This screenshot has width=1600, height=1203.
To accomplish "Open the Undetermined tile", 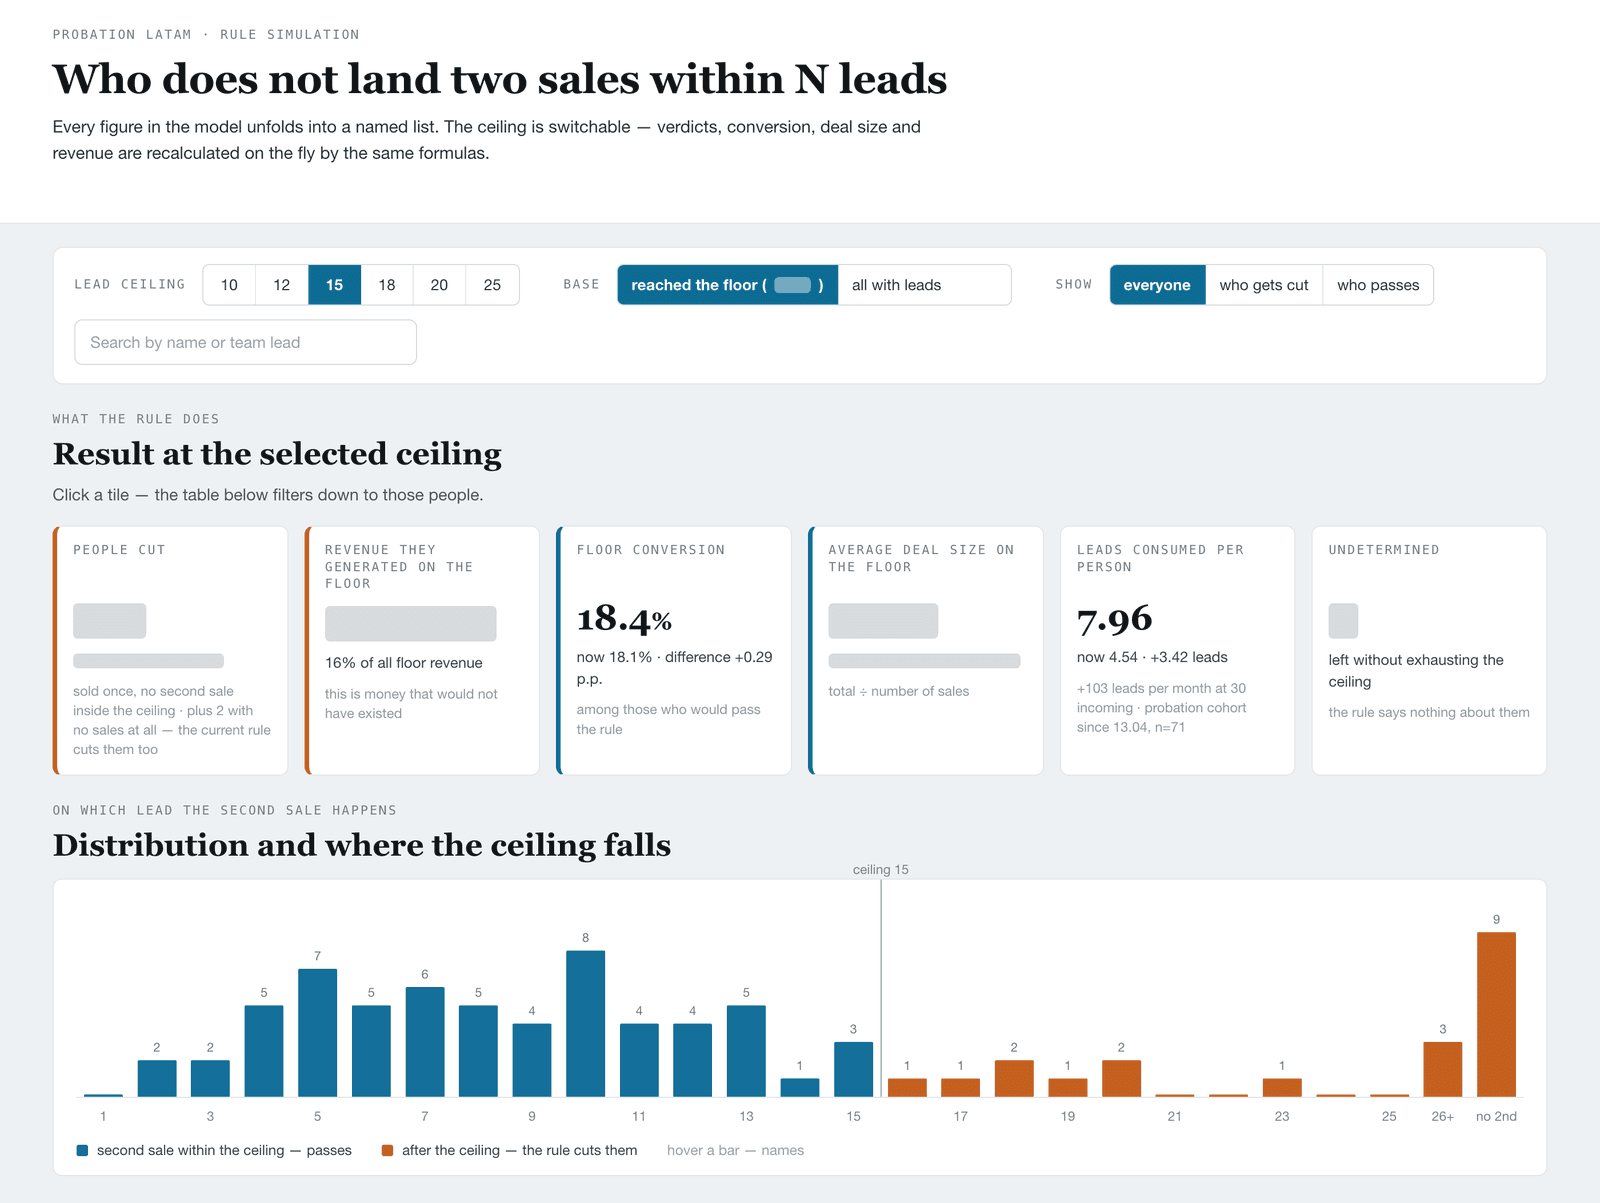I will 1429,650.
